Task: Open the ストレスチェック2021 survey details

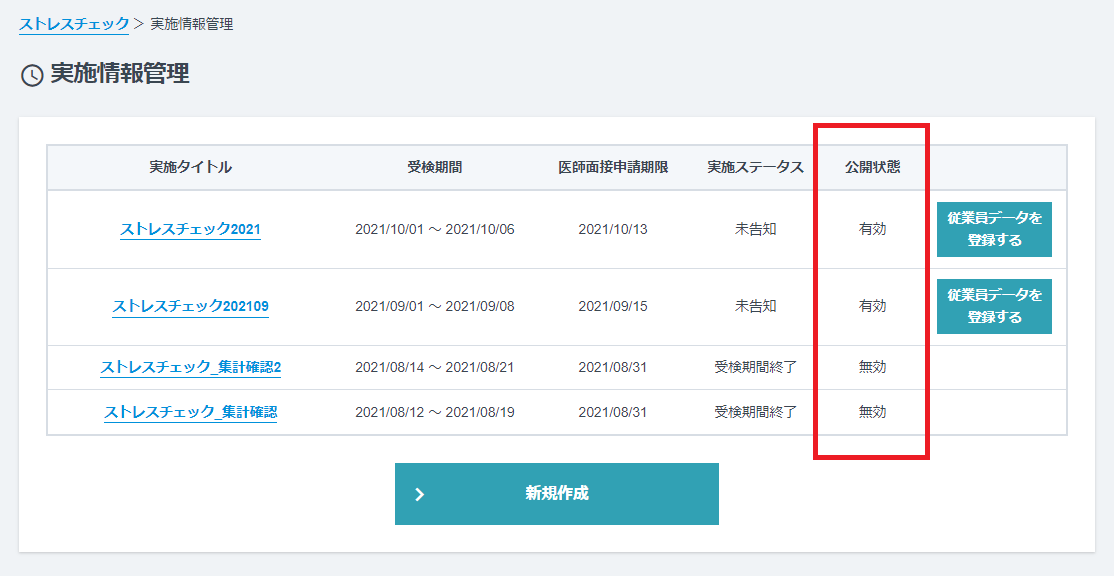Action: (190, 229)
